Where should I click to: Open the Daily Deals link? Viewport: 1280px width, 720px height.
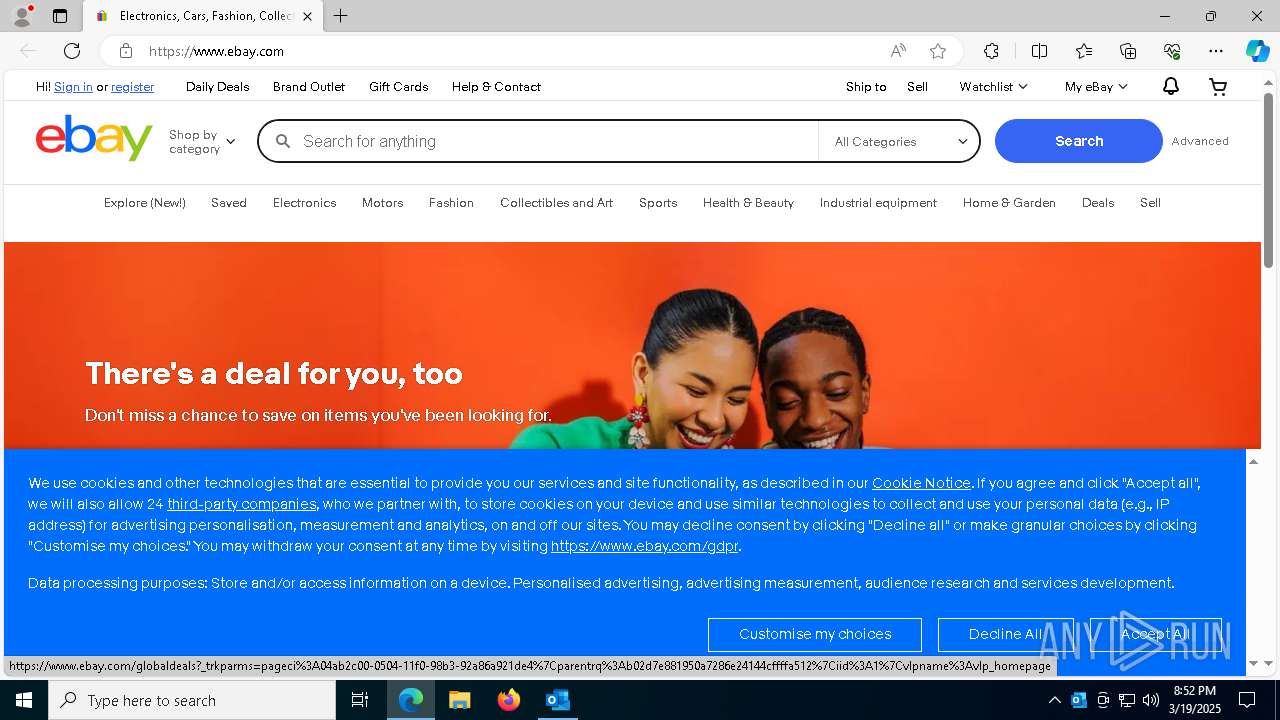[x=217, y=87]
